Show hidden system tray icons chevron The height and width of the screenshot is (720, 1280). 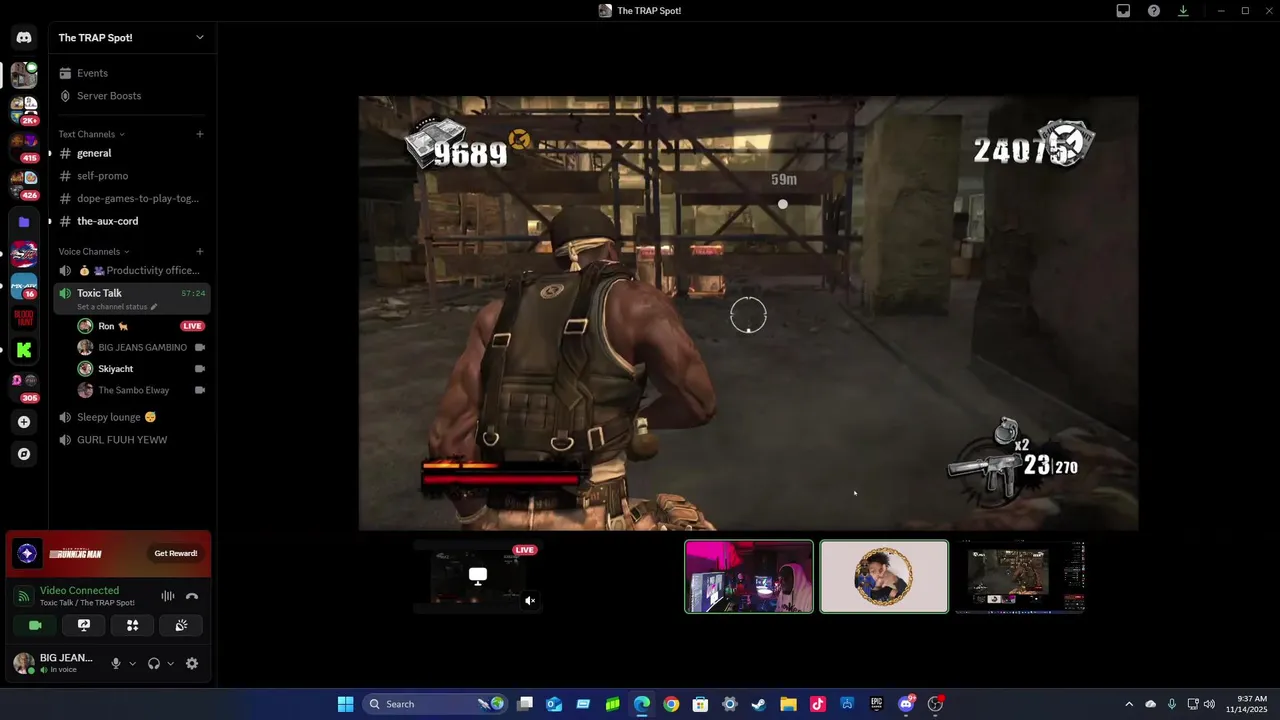(x=1129, y=704)
